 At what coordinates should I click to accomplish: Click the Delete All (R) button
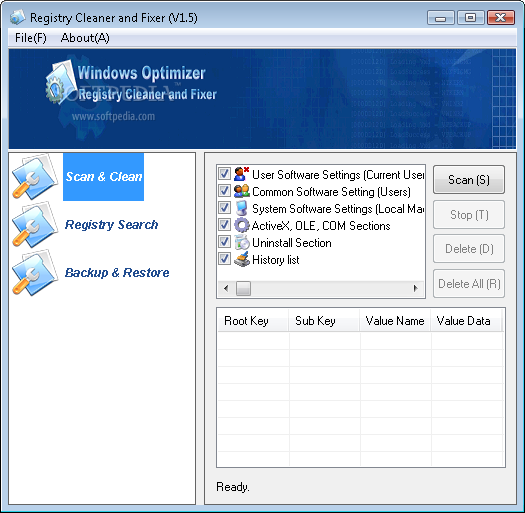pos(469,284)
